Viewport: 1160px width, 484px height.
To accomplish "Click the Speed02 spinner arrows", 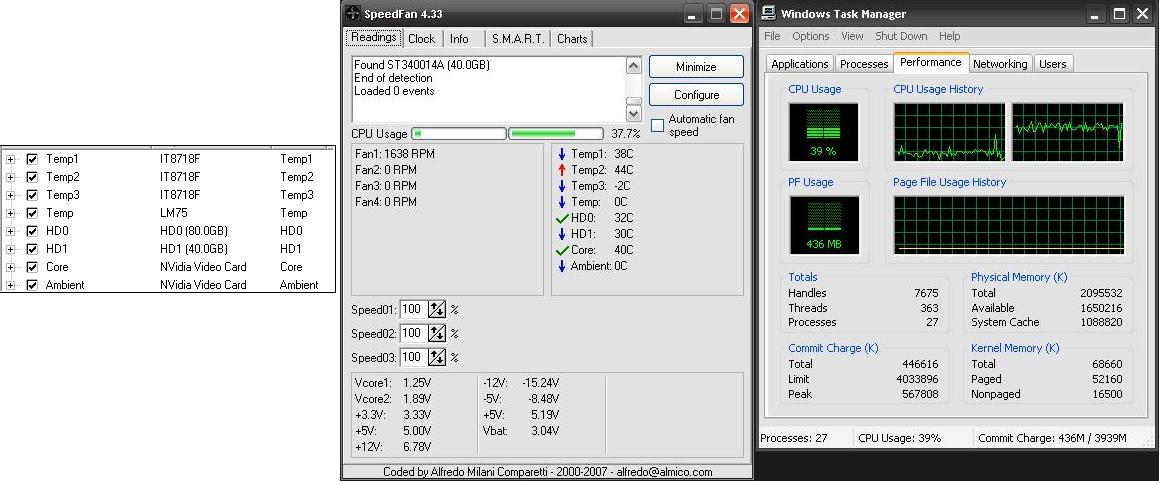I will 437,333.
